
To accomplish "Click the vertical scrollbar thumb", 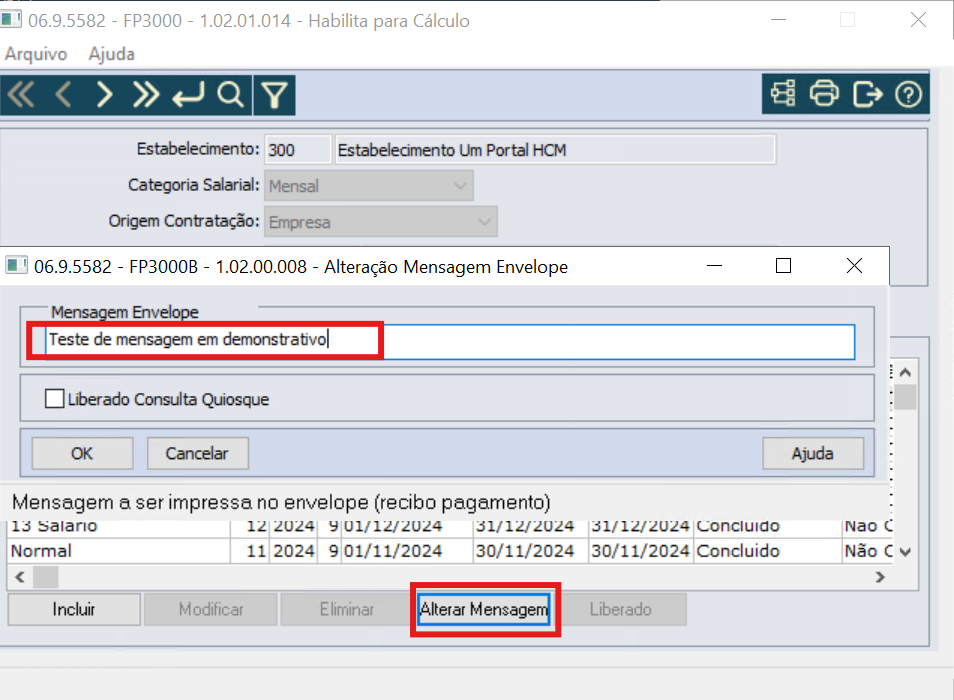I will 905,398.
